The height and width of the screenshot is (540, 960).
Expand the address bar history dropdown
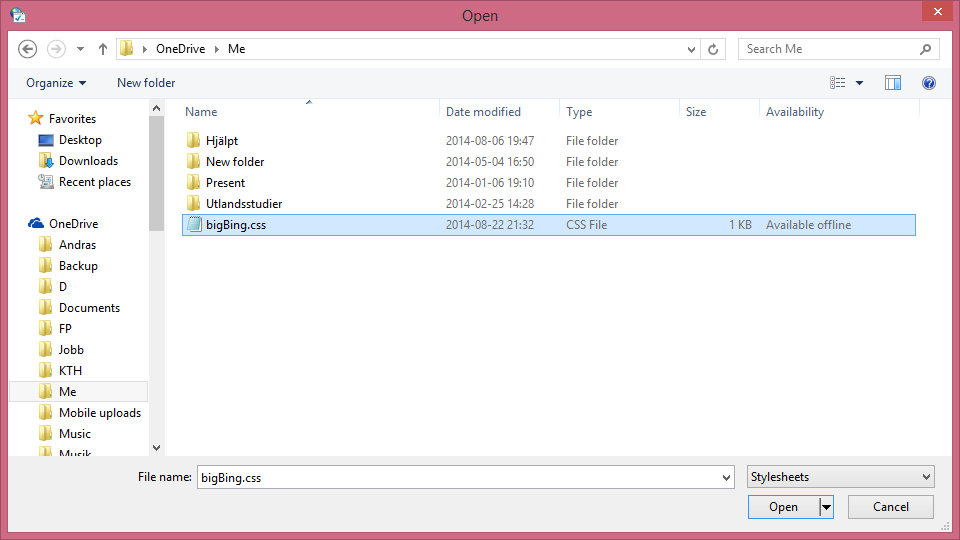691,49
